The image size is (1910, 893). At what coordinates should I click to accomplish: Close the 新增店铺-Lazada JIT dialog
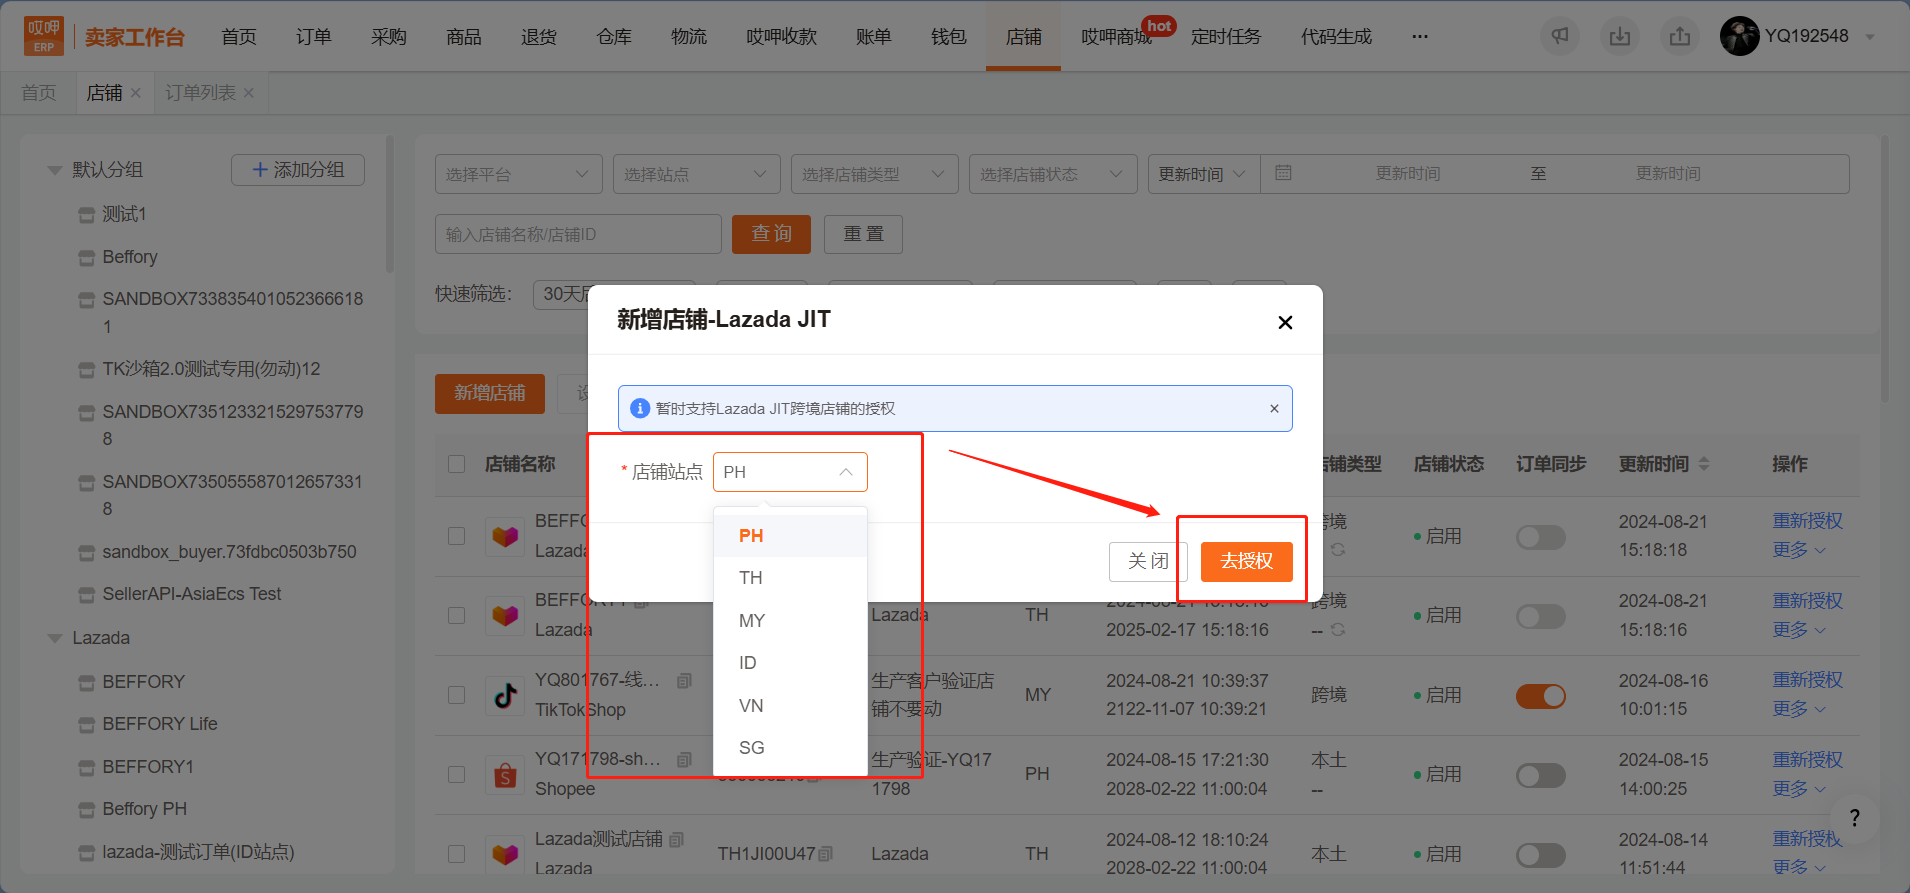click(1285, 322)
